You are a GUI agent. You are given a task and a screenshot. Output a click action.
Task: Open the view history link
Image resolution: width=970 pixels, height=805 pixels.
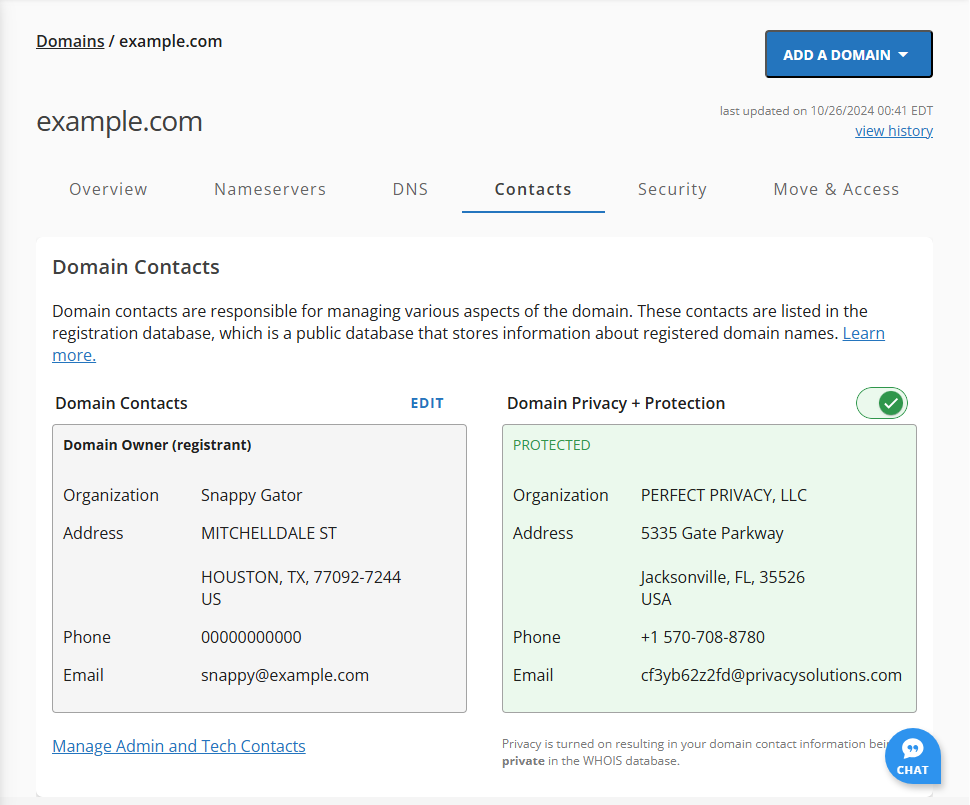pos(893,130)
